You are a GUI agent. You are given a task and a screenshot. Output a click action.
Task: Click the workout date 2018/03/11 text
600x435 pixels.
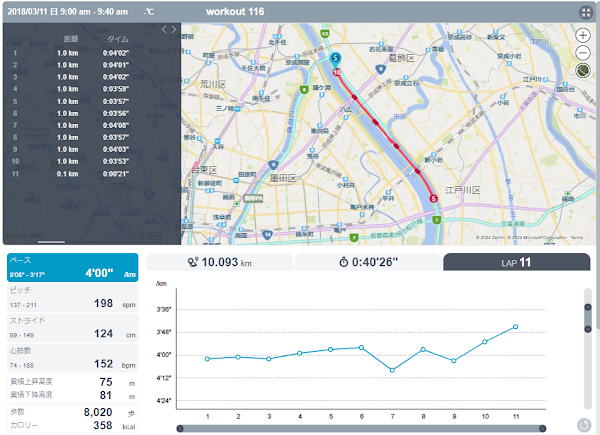click(67, 12)
